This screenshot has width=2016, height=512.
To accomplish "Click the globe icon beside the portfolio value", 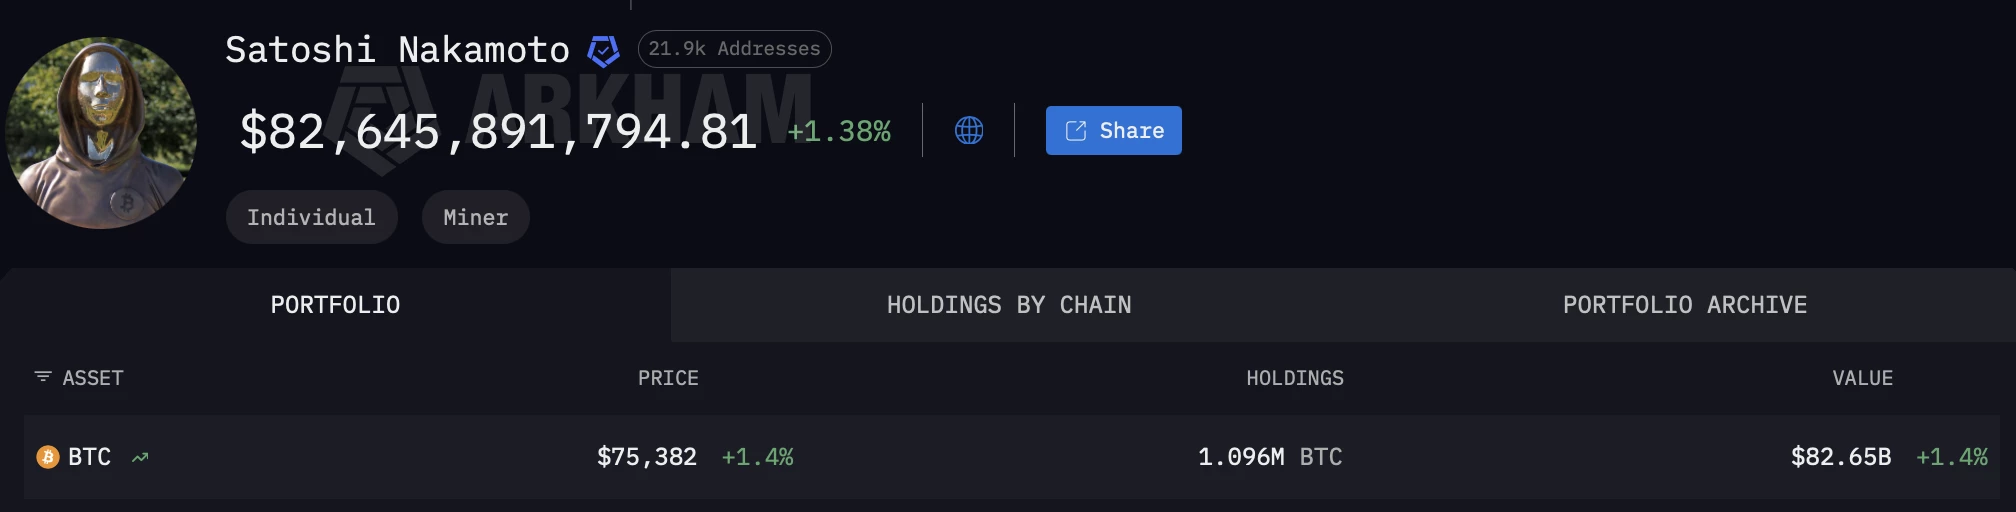I will pos(969,130).
